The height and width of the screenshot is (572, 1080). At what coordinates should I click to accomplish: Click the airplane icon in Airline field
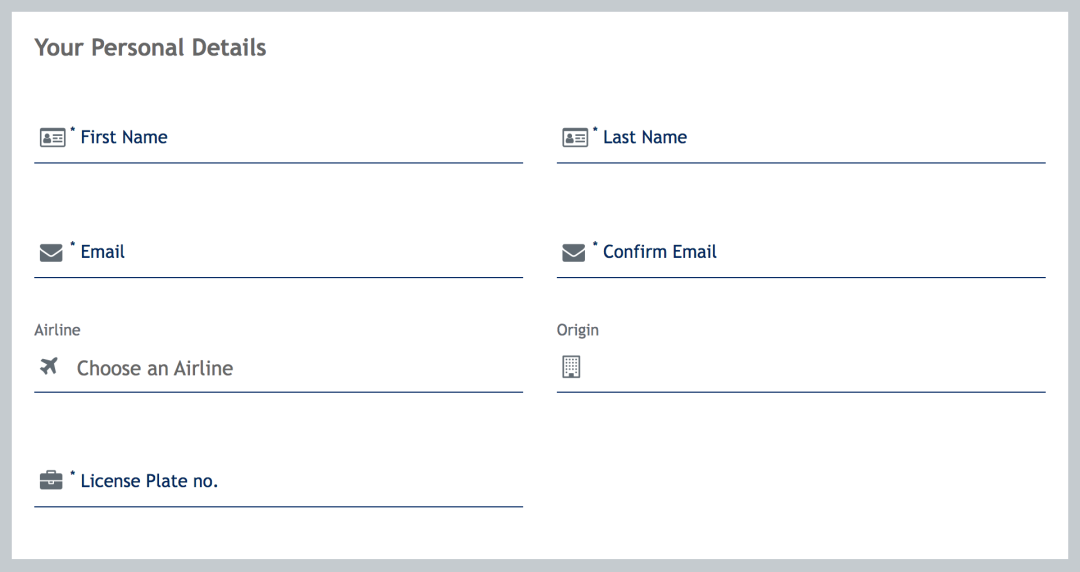(49, 366)
